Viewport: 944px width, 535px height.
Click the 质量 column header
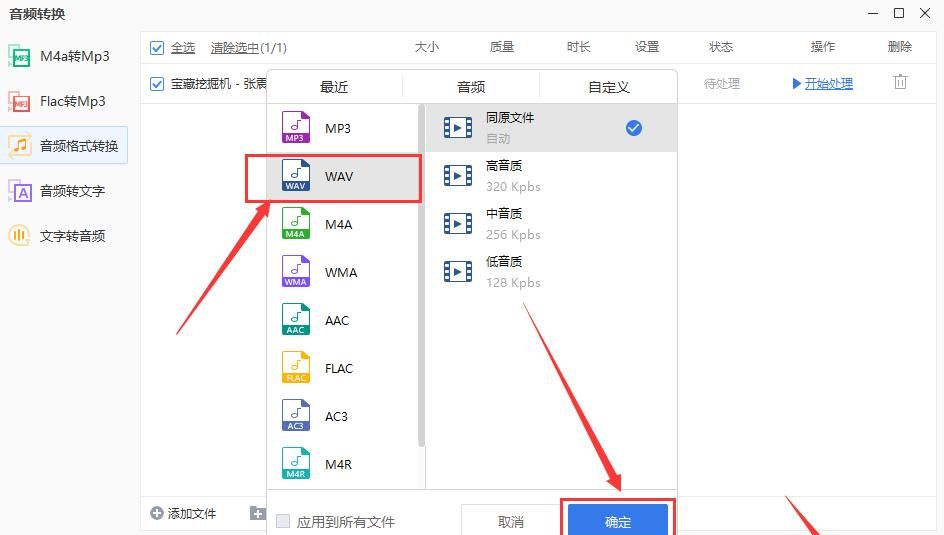(502, 47)
